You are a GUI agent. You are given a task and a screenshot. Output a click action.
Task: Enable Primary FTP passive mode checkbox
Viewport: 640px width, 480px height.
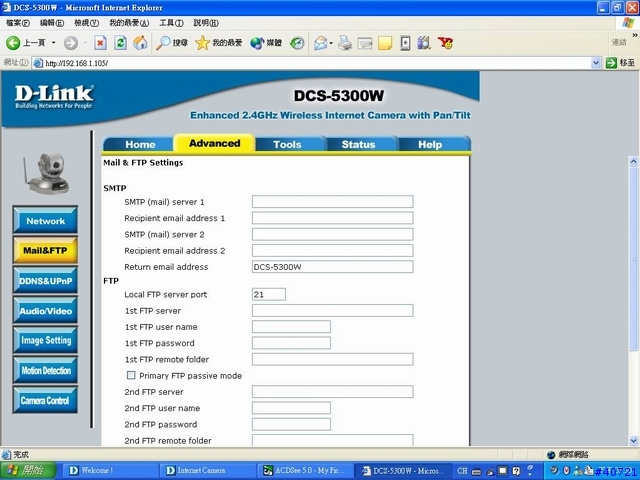pos(131,375)
